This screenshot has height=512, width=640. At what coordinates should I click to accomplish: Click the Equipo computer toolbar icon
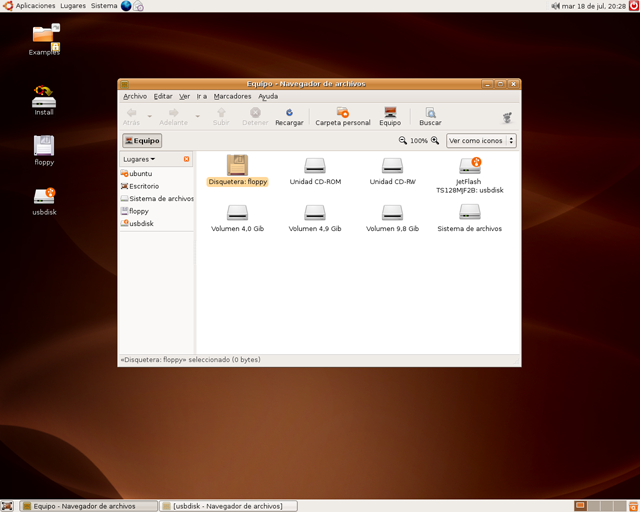[390, 113]
